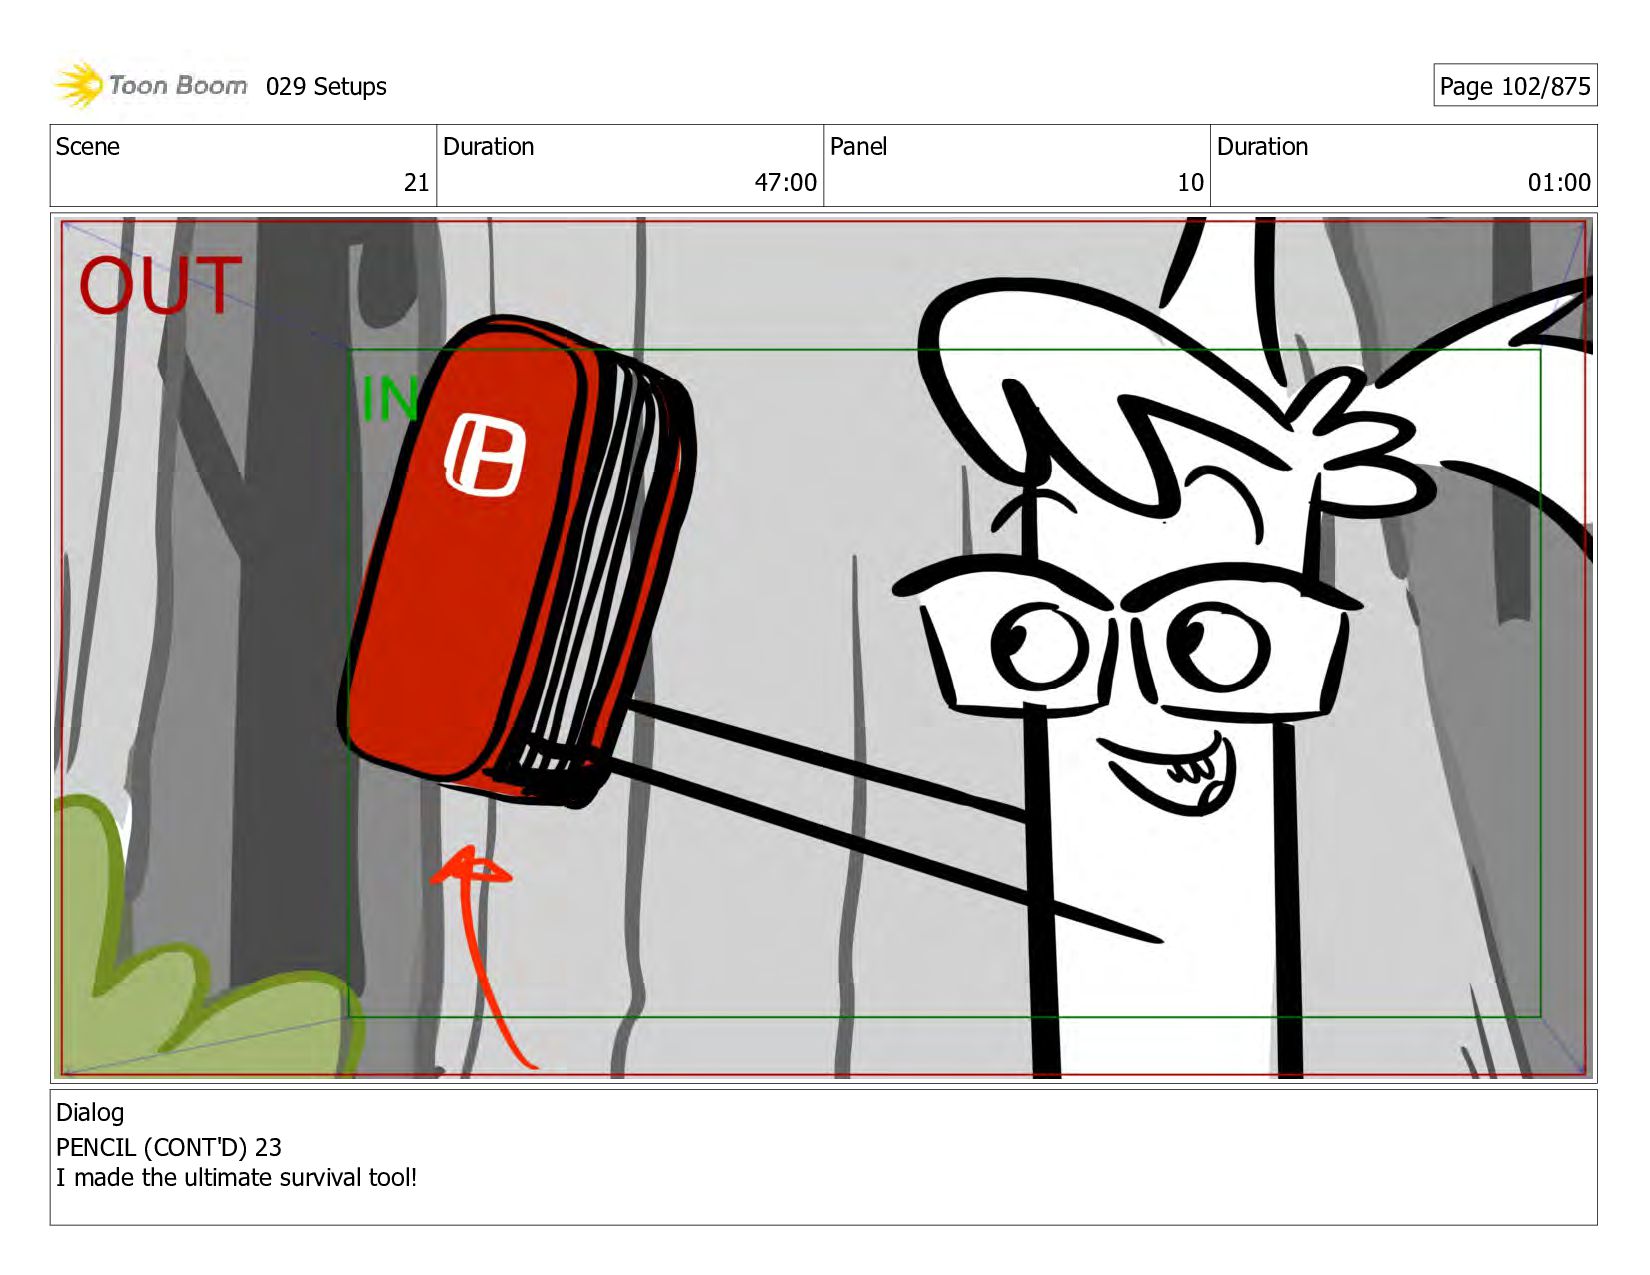Screen dimensions: 1650x1275
Task: Select panel number '10'
Action: click(1190, 183)
